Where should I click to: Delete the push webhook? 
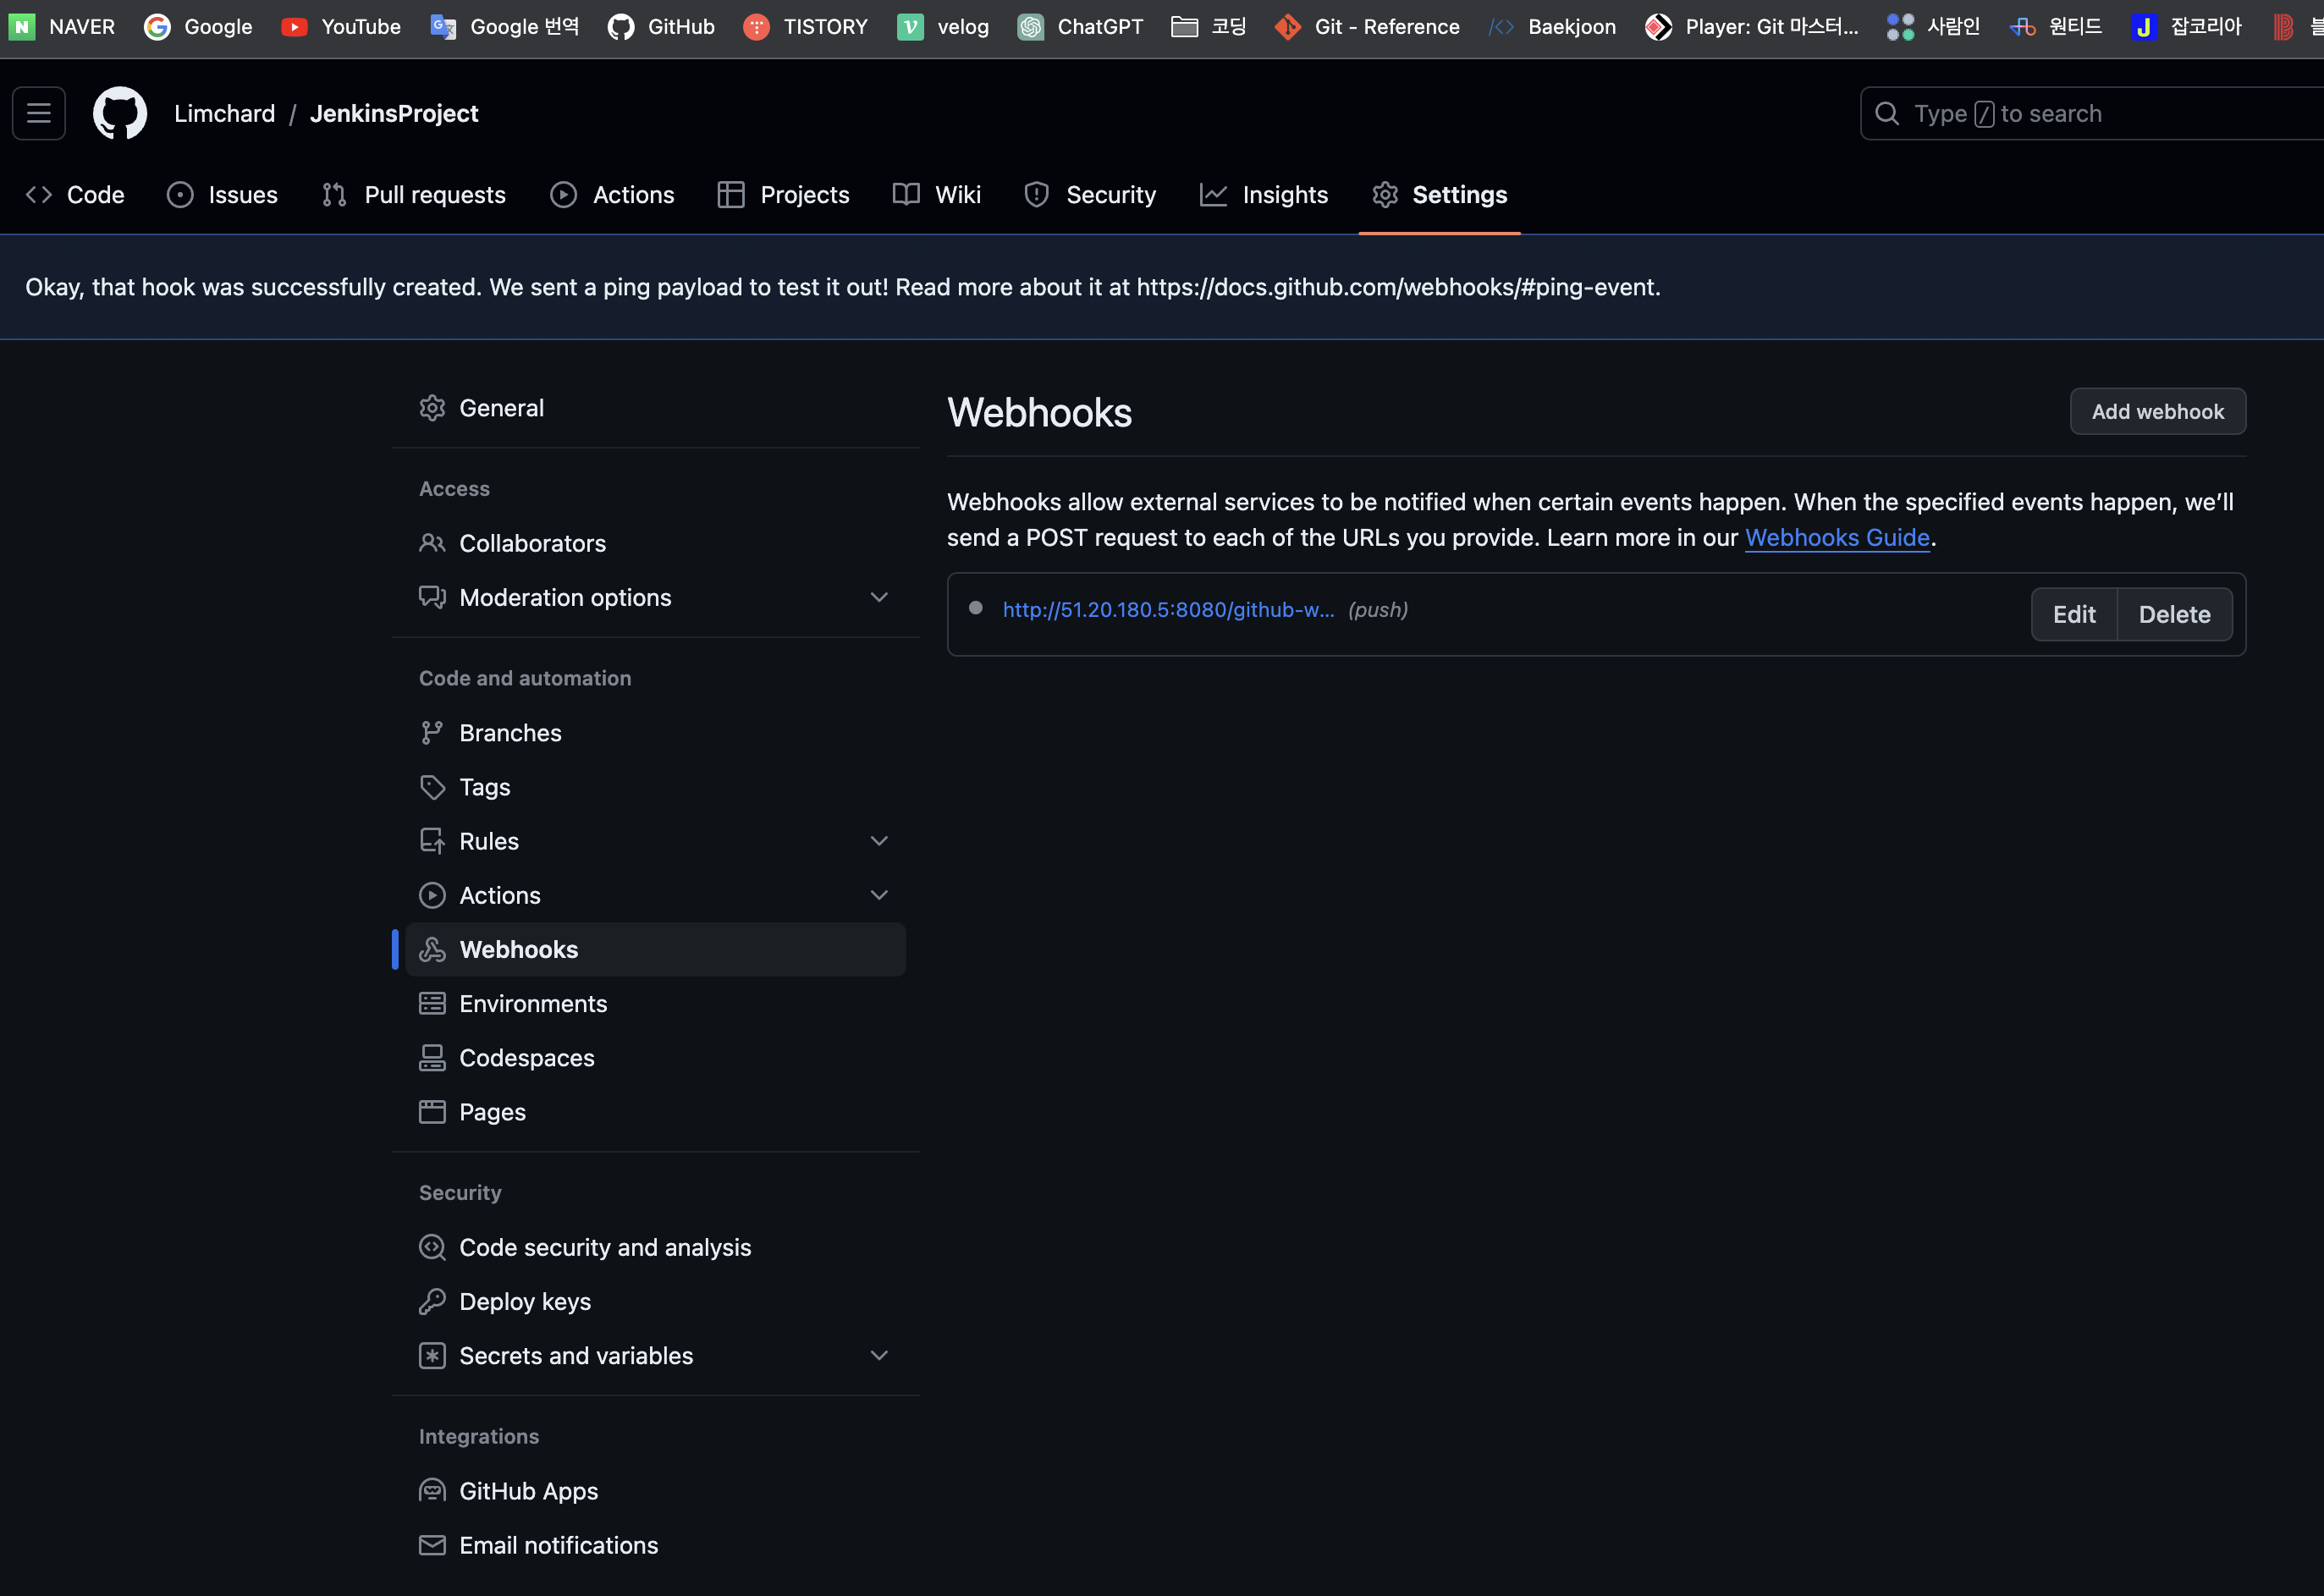coord(2173,614)
